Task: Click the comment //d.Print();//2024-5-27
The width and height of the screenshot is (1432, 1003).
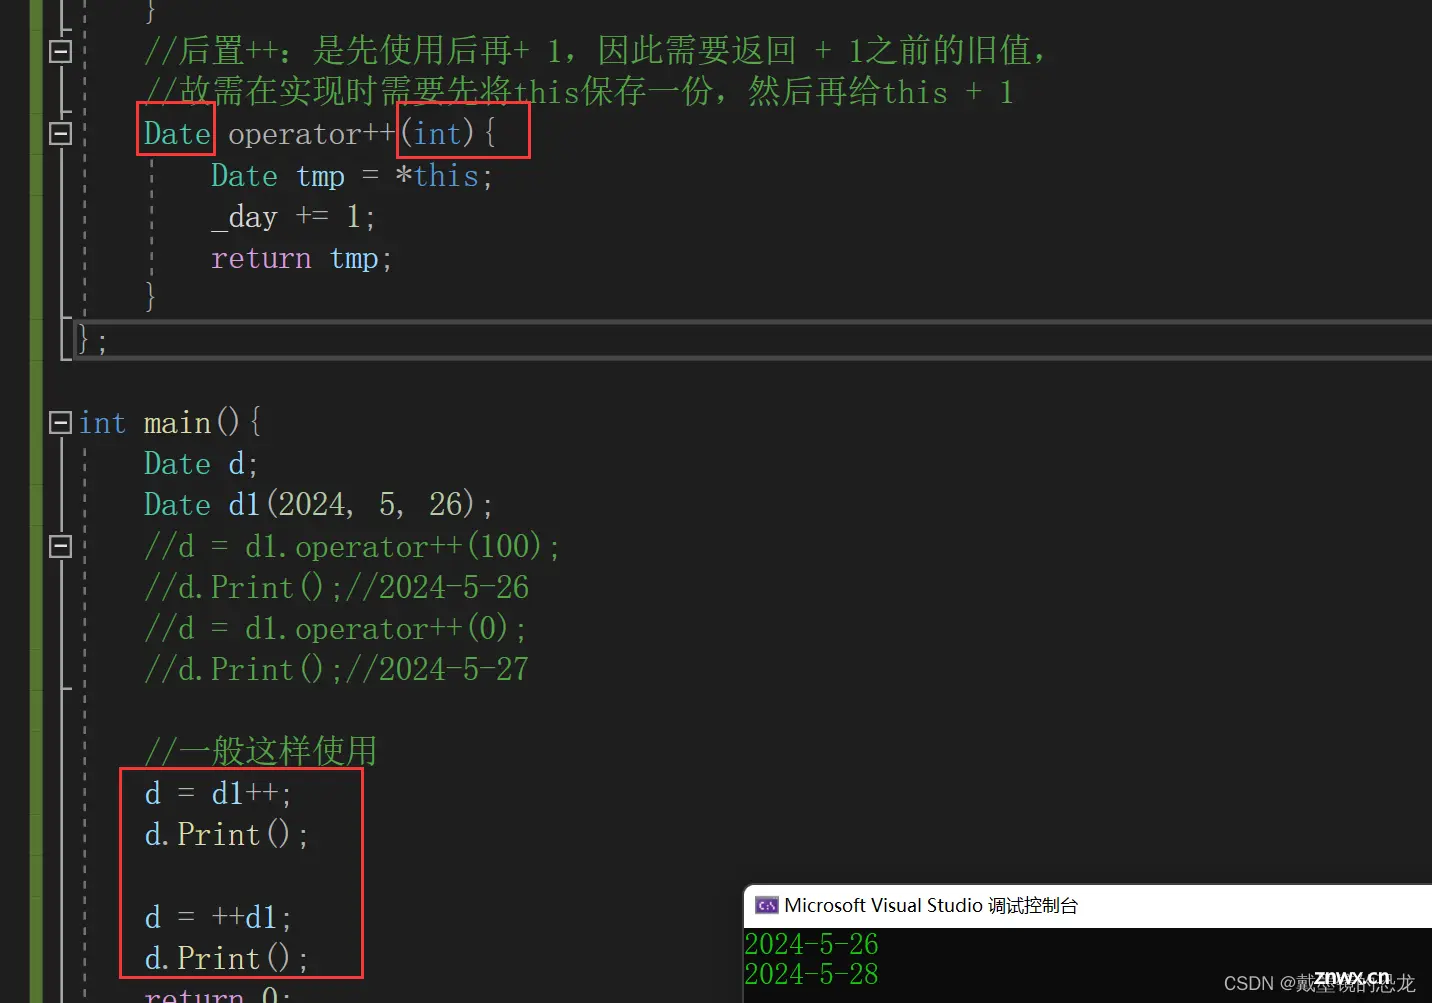Action: 336,669
